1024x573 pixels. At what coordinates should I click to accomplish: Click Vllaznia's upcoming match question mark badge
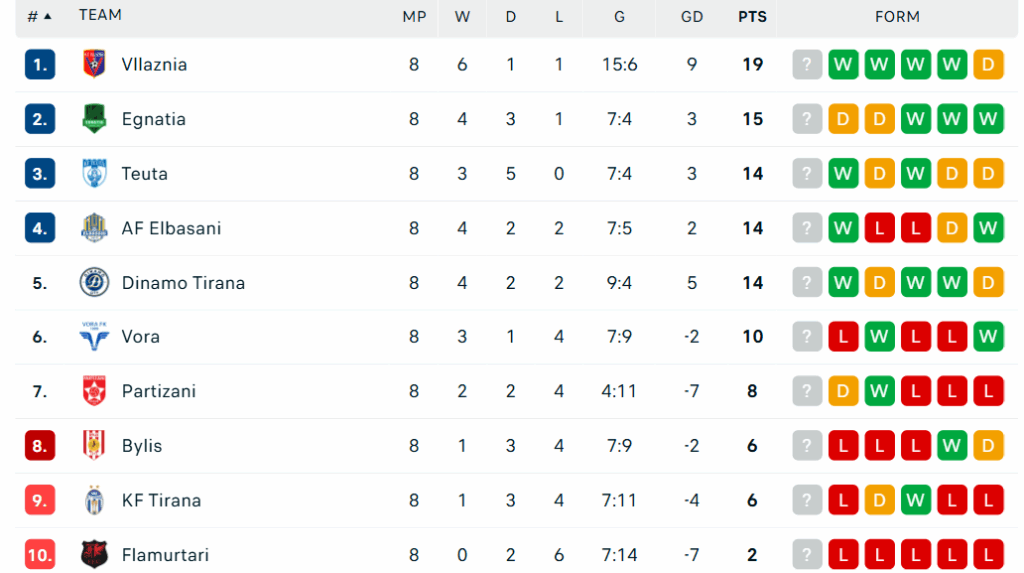point(807,65)
